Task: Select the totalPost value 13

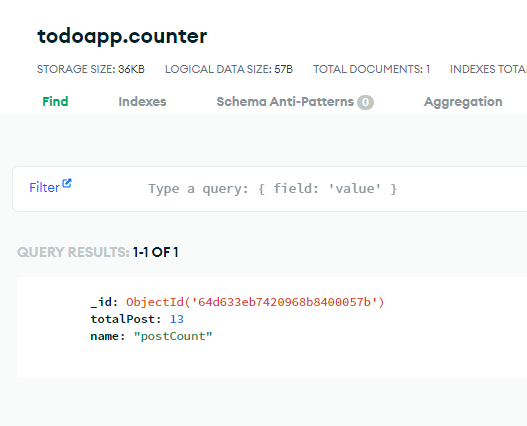Action: click(x=177, y=319)
